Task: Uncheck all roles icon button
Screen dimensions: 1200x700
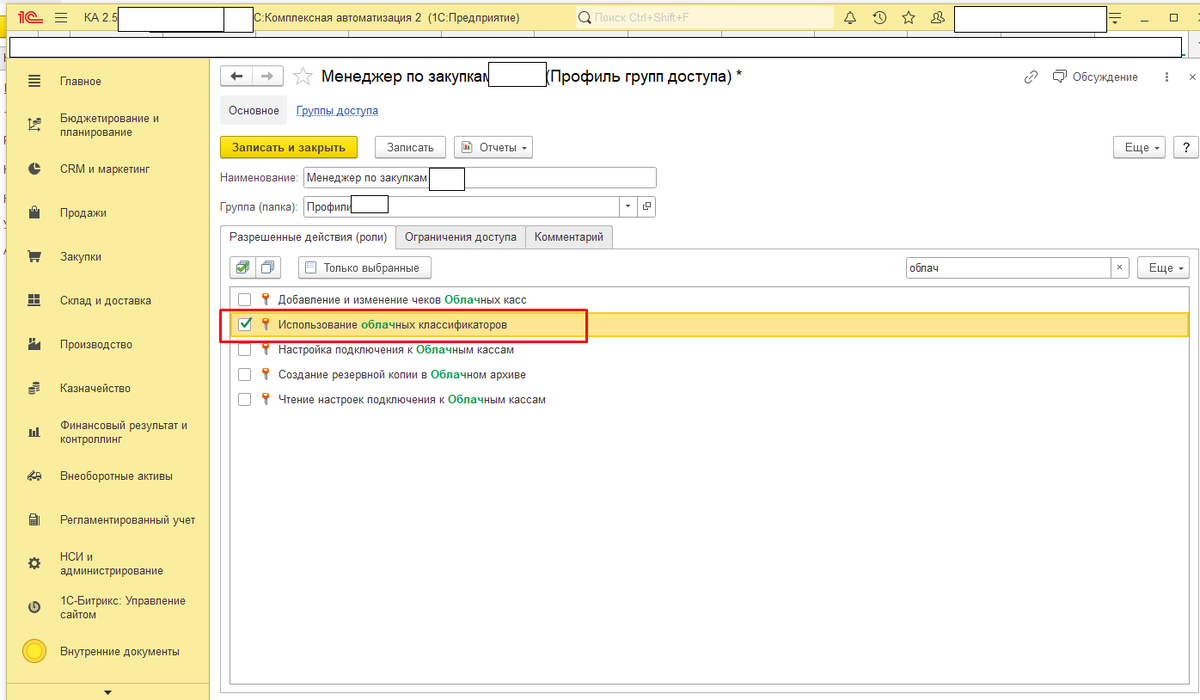Action: pos(268,268)
